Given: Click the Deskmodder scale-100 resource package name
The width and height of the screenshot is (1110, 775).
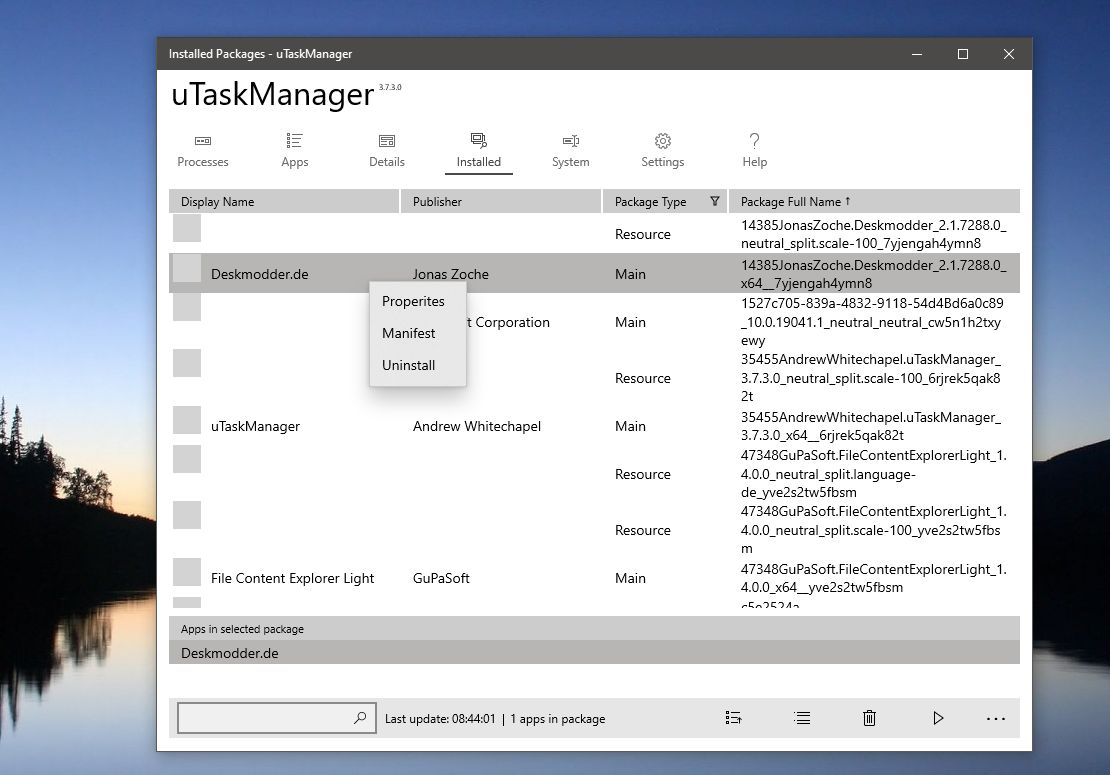Looking at the screenshot, I should click(873, 234).
